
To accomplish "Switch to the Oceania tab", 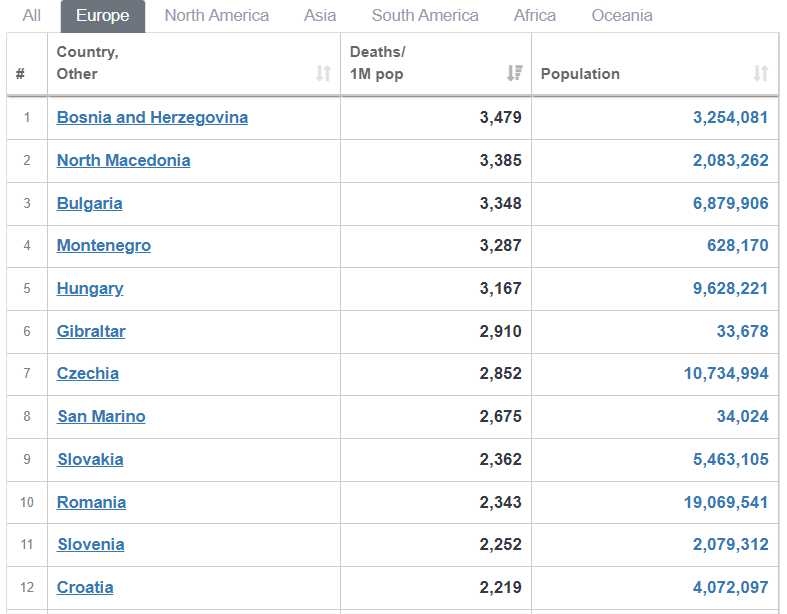I will coord(622,16).
